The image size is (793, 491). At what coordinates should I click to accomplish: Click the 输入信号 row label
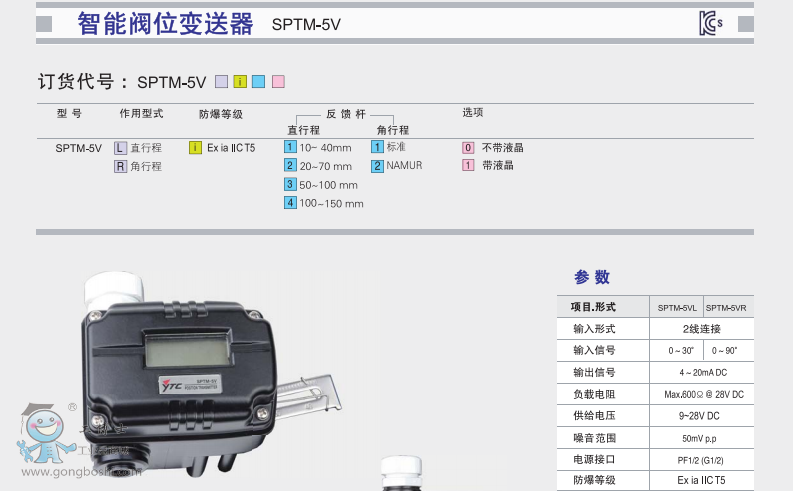[594, 350]
